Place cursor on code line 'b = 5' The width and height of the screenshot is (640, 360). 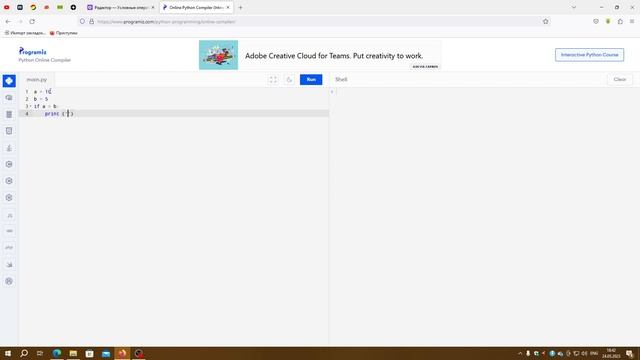tap(41, 99)
